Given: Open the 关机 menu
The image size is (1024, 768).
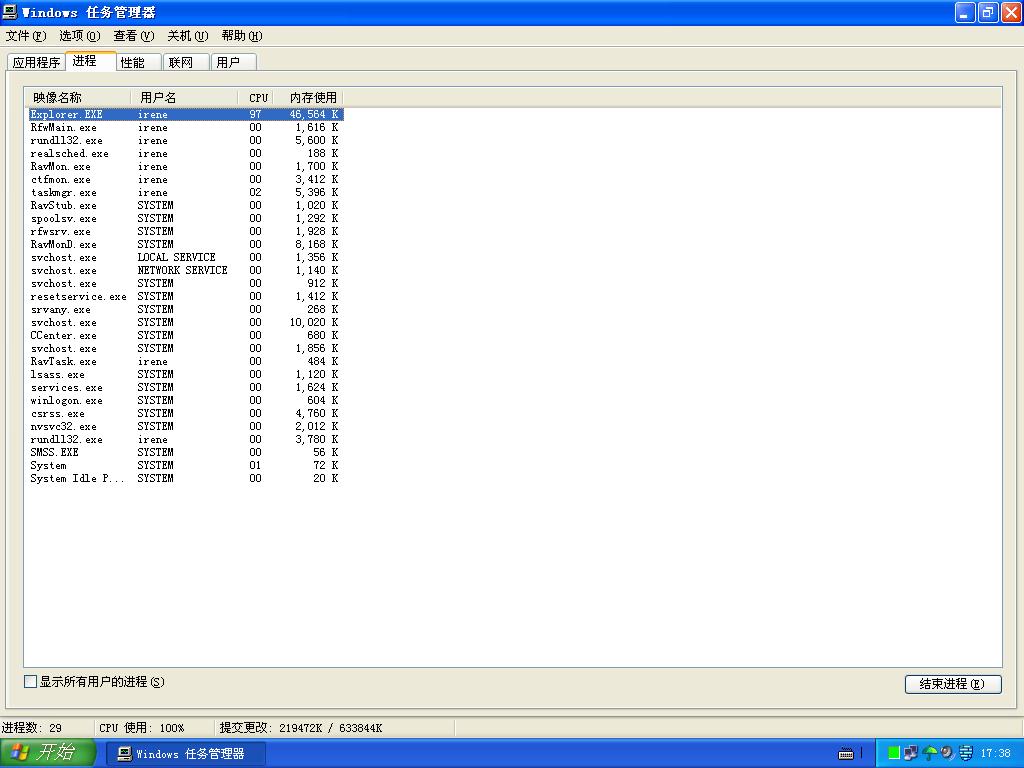Looking at the screenshot, I should [x=187, y=36].
